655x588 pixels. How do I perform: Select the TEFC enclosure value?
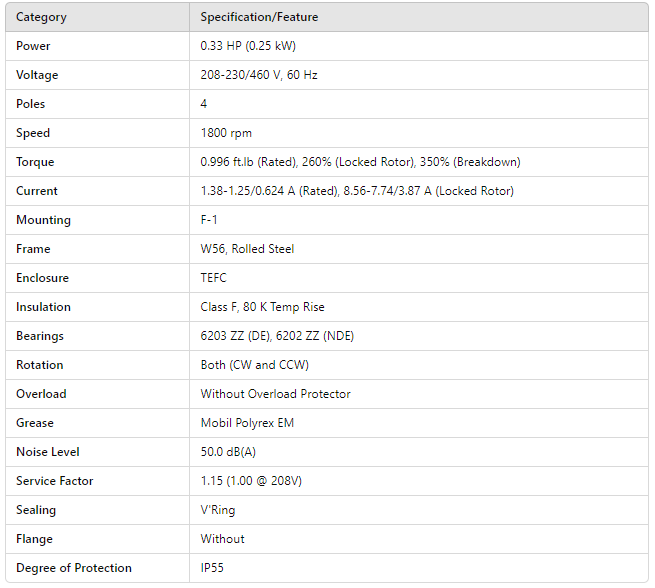[216, 278]
